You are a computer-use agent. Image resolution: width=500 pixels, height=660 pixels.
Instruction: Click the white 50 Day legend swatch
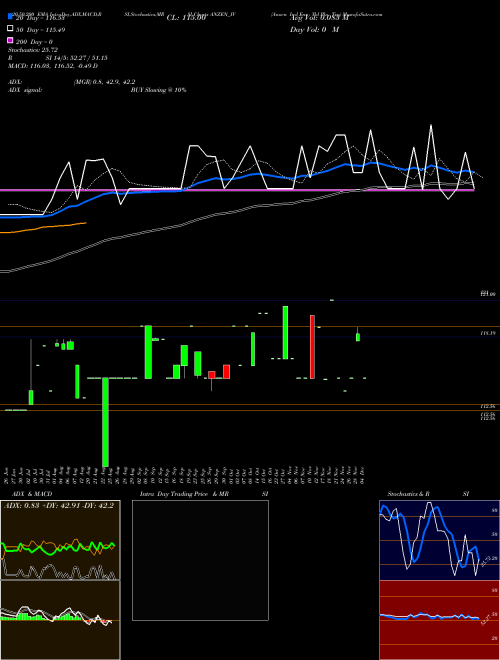(10, 29)
